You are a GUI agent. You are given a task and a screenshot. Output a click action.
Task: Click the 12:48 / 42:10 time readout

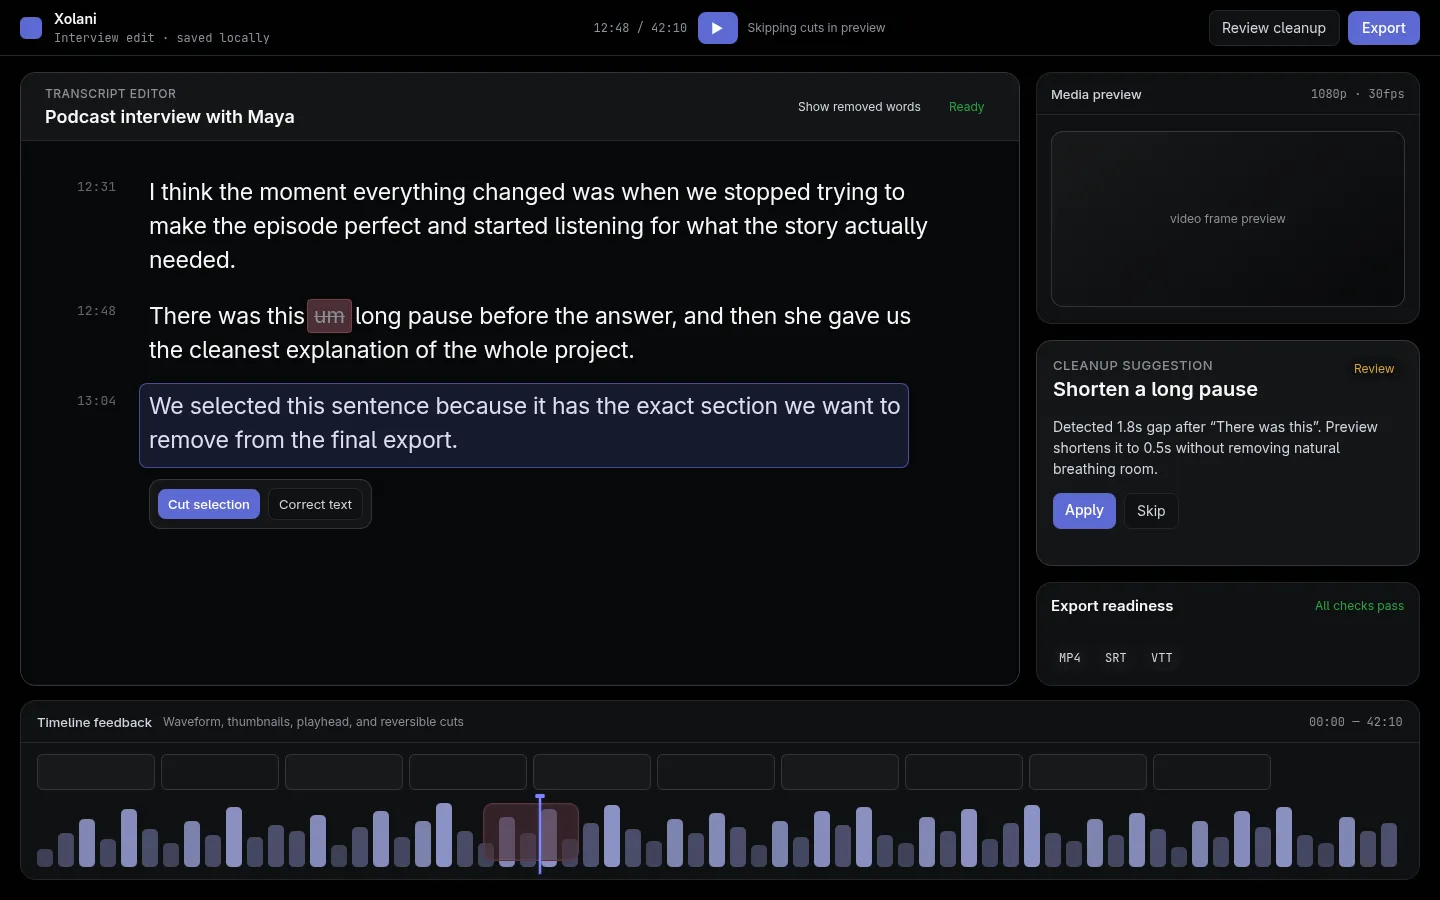point(640,28)
